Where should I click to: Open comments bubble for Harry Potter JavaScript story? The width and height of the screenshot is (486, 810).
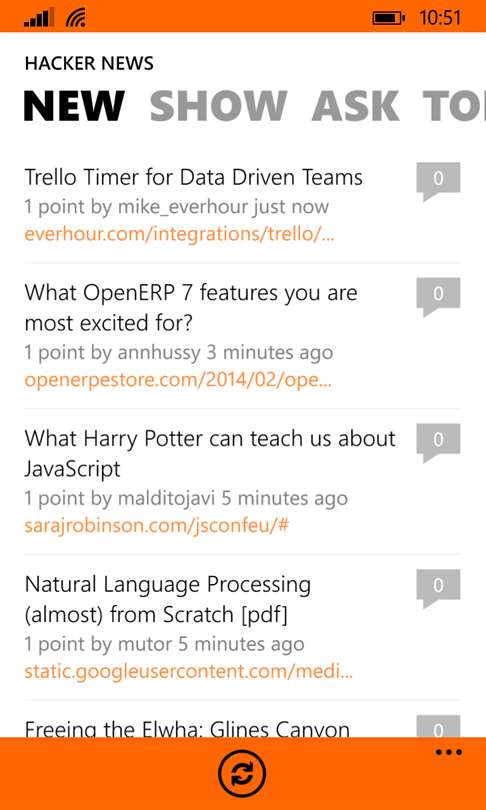coord(438,443)
